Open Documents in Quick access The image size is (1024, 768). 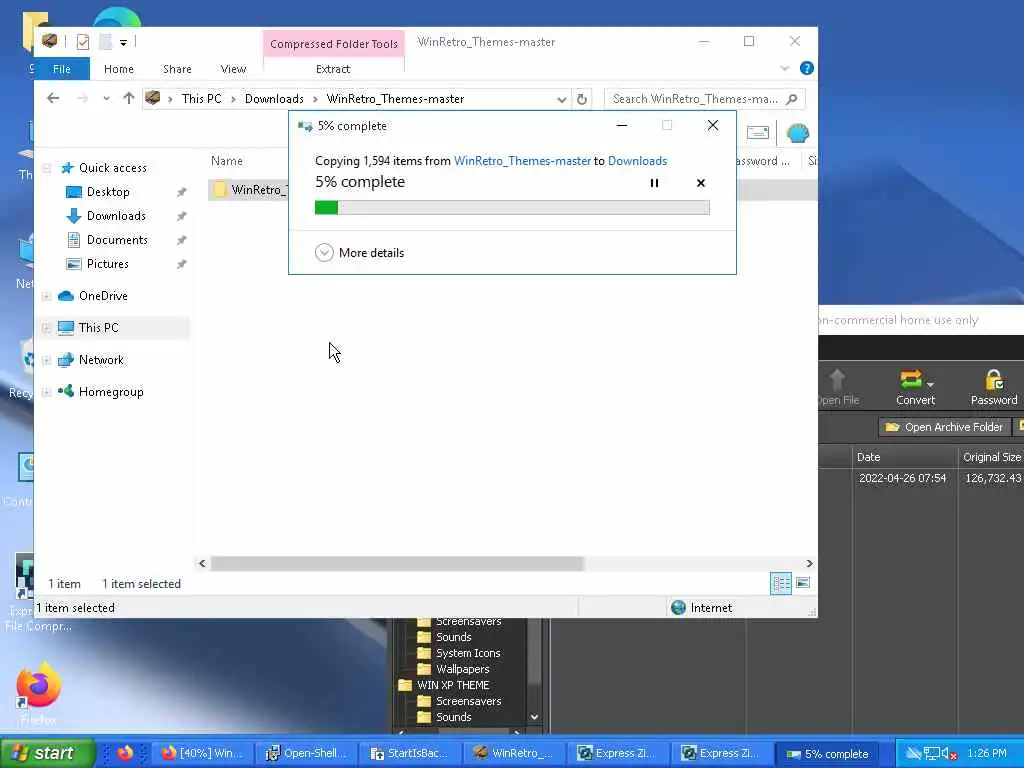click(x=117, y=240)
